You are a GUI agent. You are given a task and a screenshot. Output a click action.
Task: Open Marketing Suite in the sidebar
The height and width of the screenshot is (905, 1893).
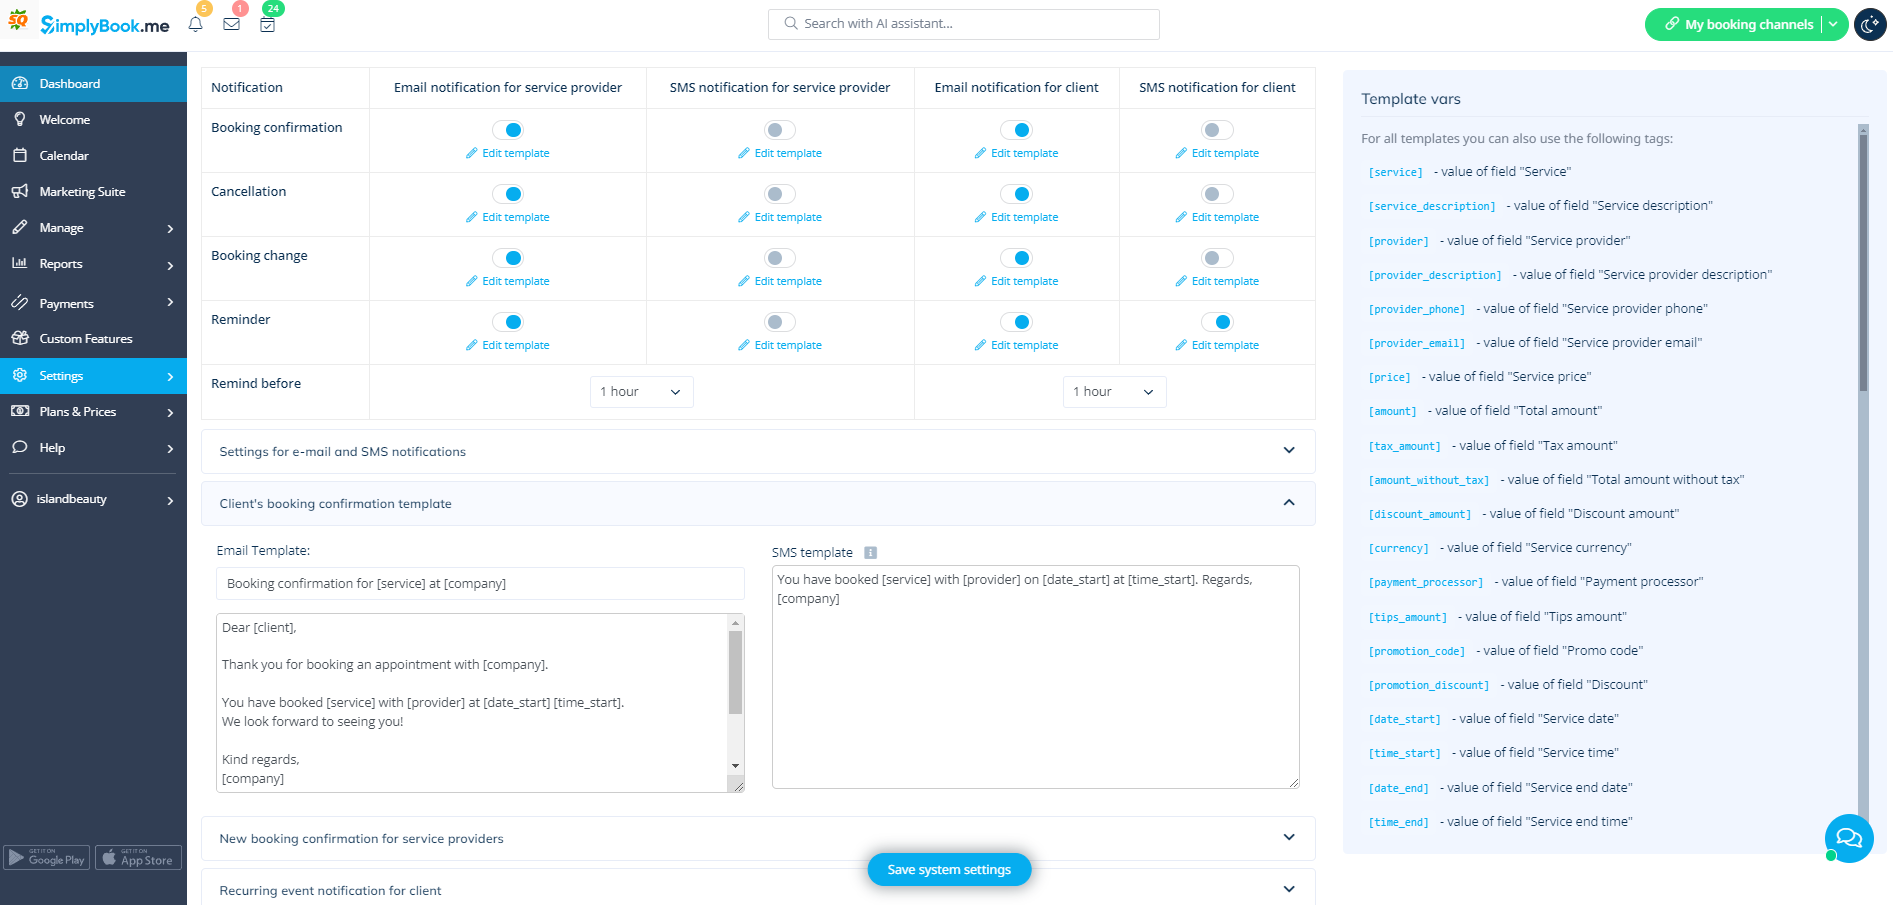point(82,192)
